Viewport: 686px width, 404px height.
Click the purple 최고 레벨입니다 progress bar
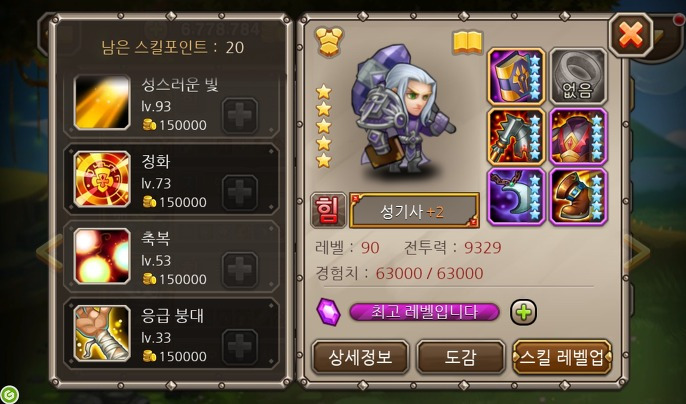pyautogui.click(x=424, y=312)
